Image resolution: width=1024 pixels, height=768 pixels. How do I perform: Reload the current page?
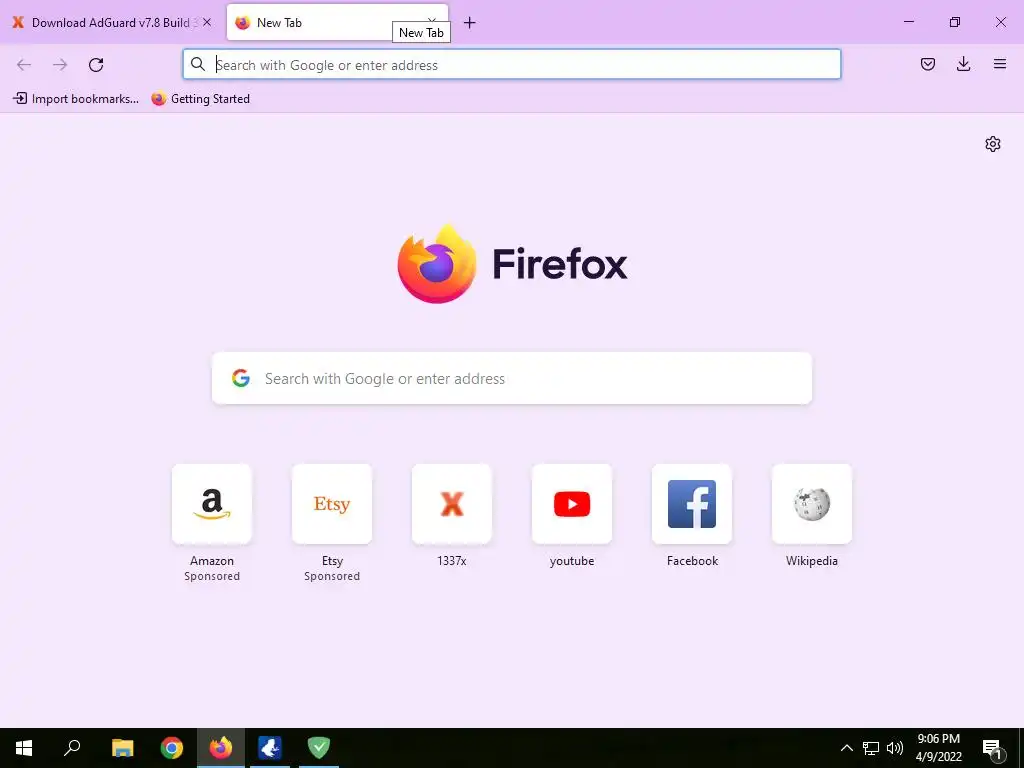[x=96, y=64]
